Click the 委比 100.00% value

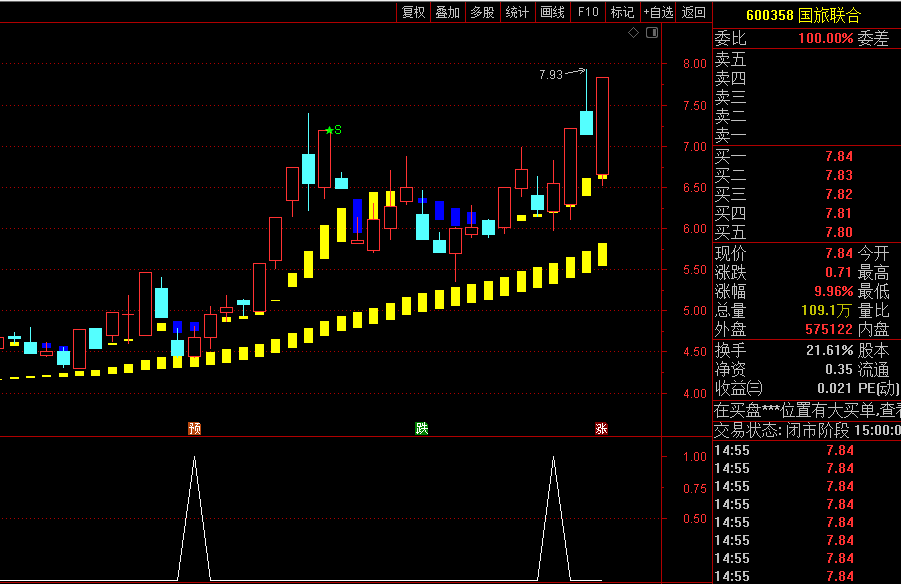(x=826, y=39)
